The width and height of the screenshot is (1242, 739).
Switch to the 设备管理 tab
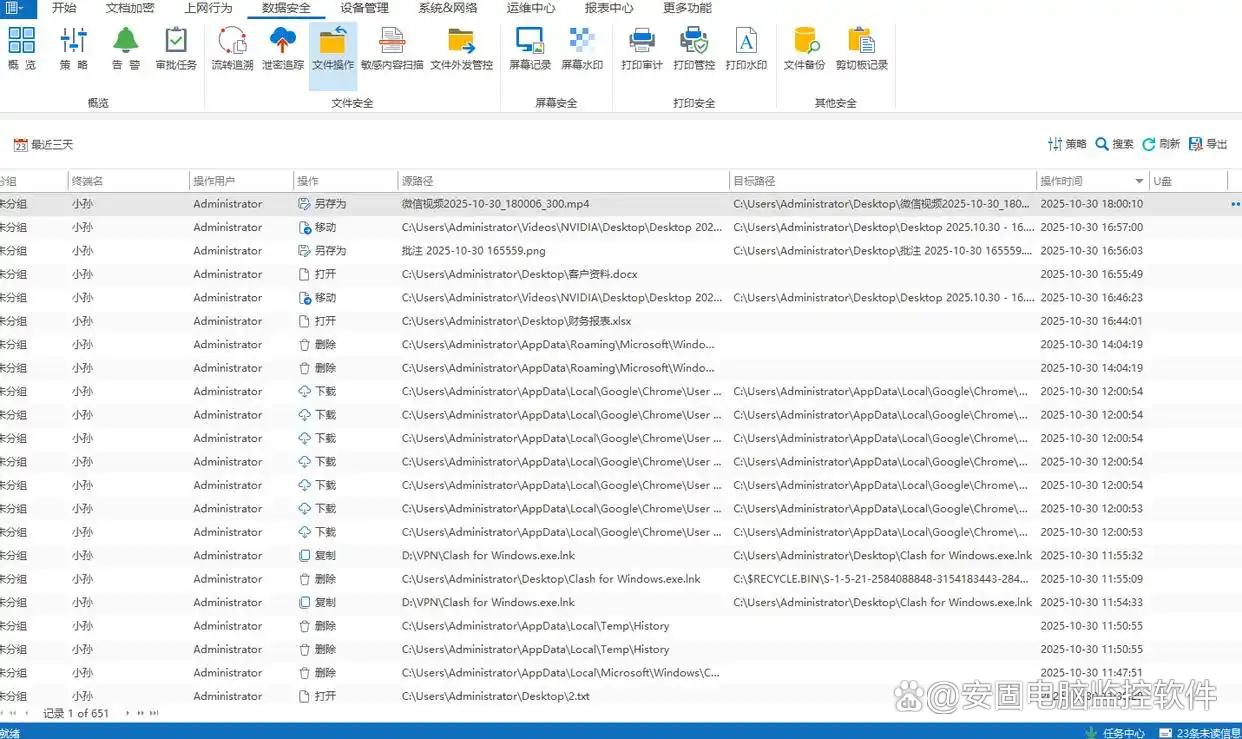[x=364, y=8]
